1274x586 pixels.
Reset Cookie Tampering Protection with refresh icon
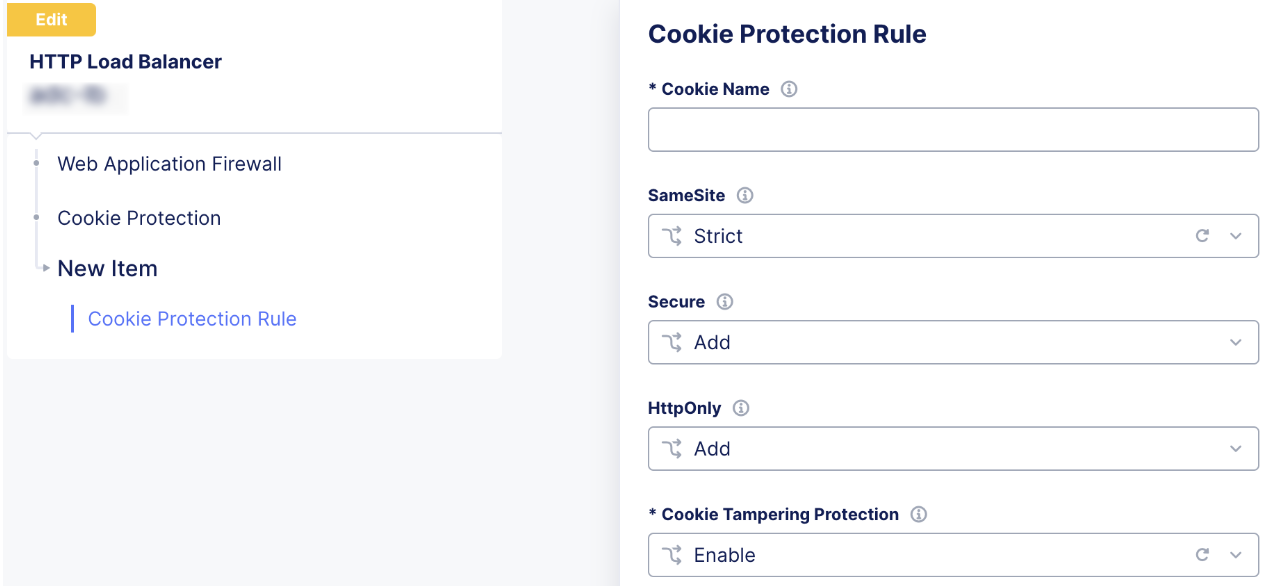pos(1203,555)
